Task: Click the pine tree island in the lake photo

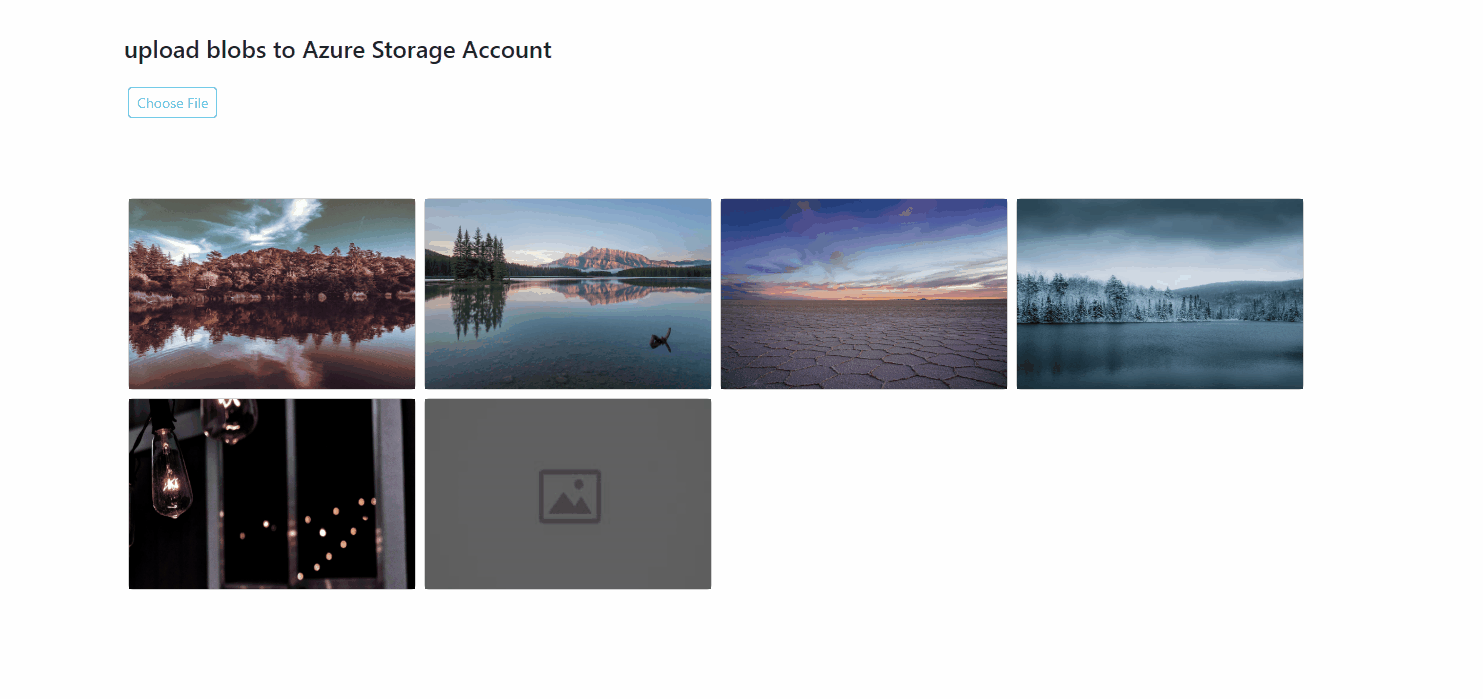Action: (x=479, y=254)
